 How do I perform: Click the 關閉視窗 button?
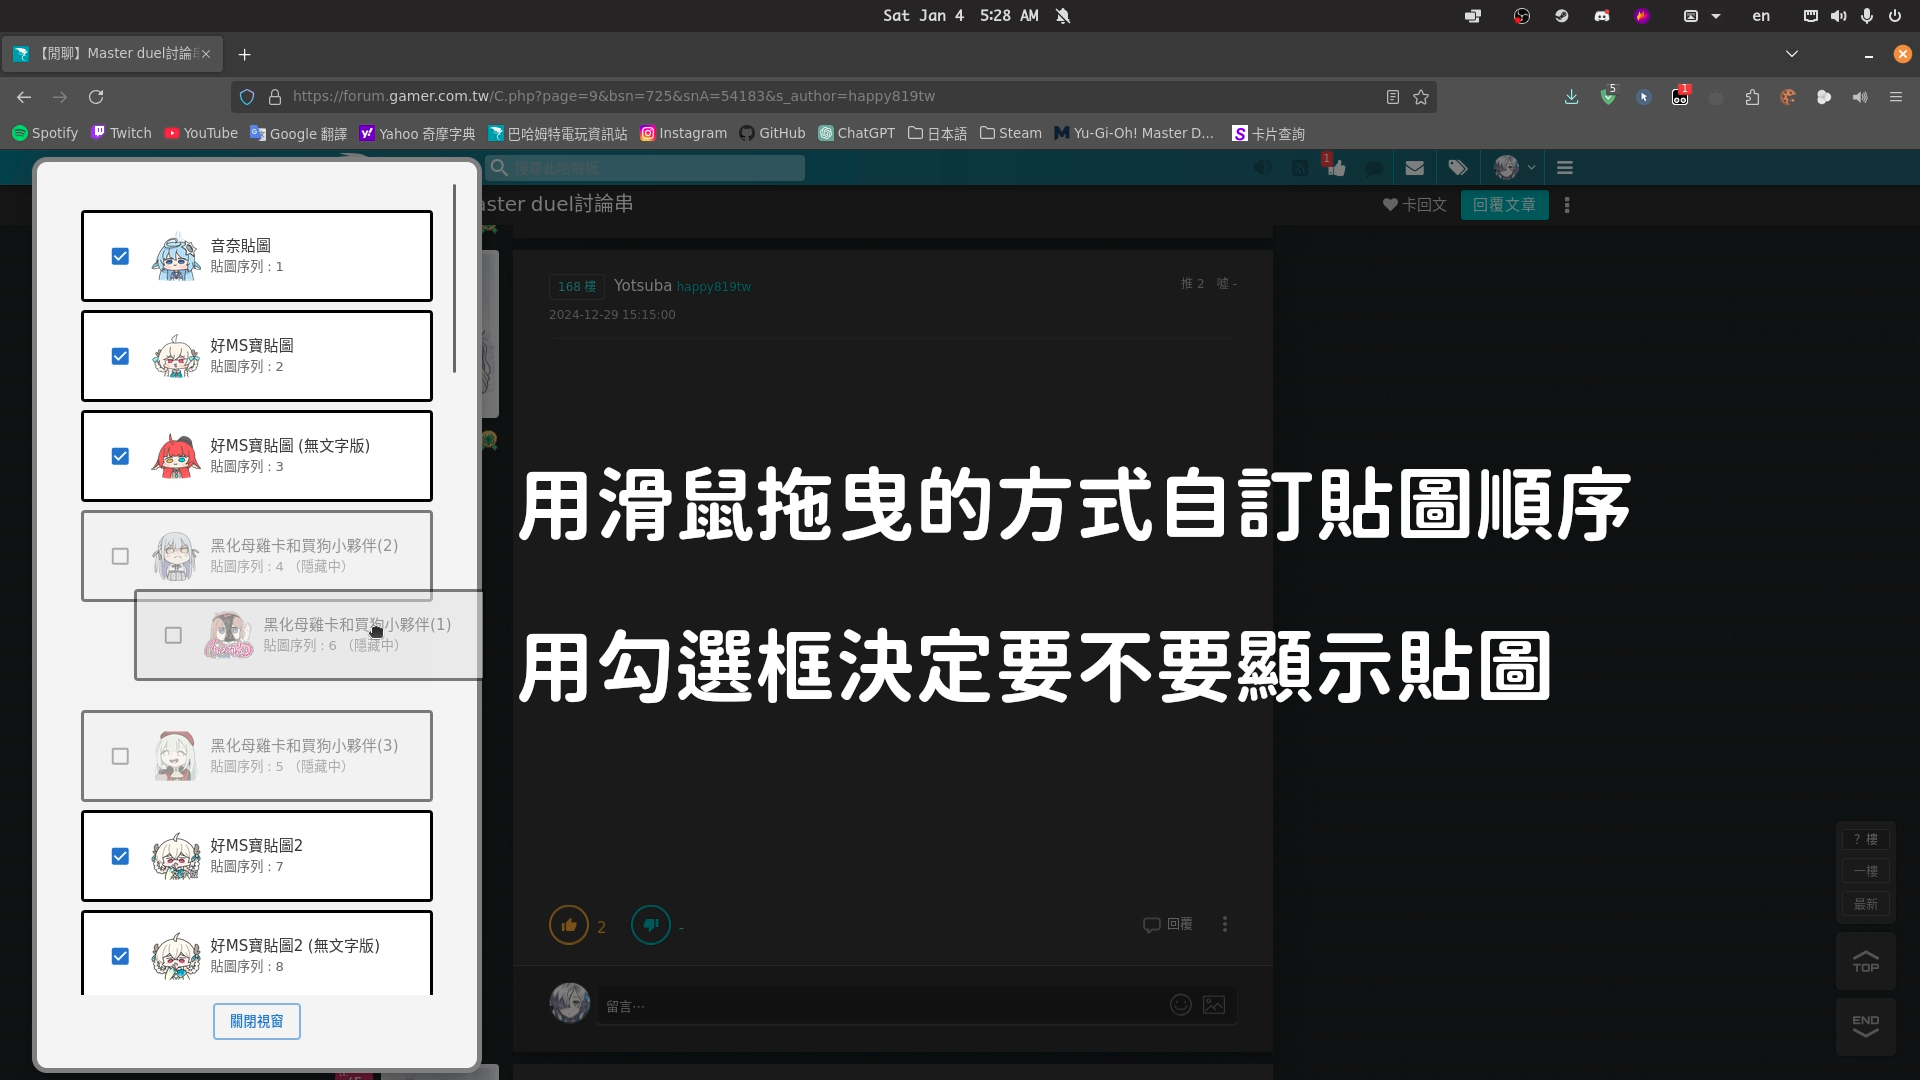click(x=256, y=1021)
